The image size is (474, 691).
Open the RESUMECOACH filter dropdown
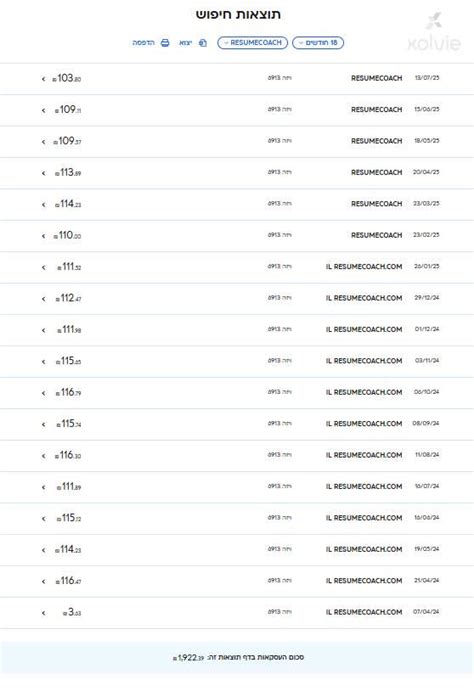[x=252, y=43]
